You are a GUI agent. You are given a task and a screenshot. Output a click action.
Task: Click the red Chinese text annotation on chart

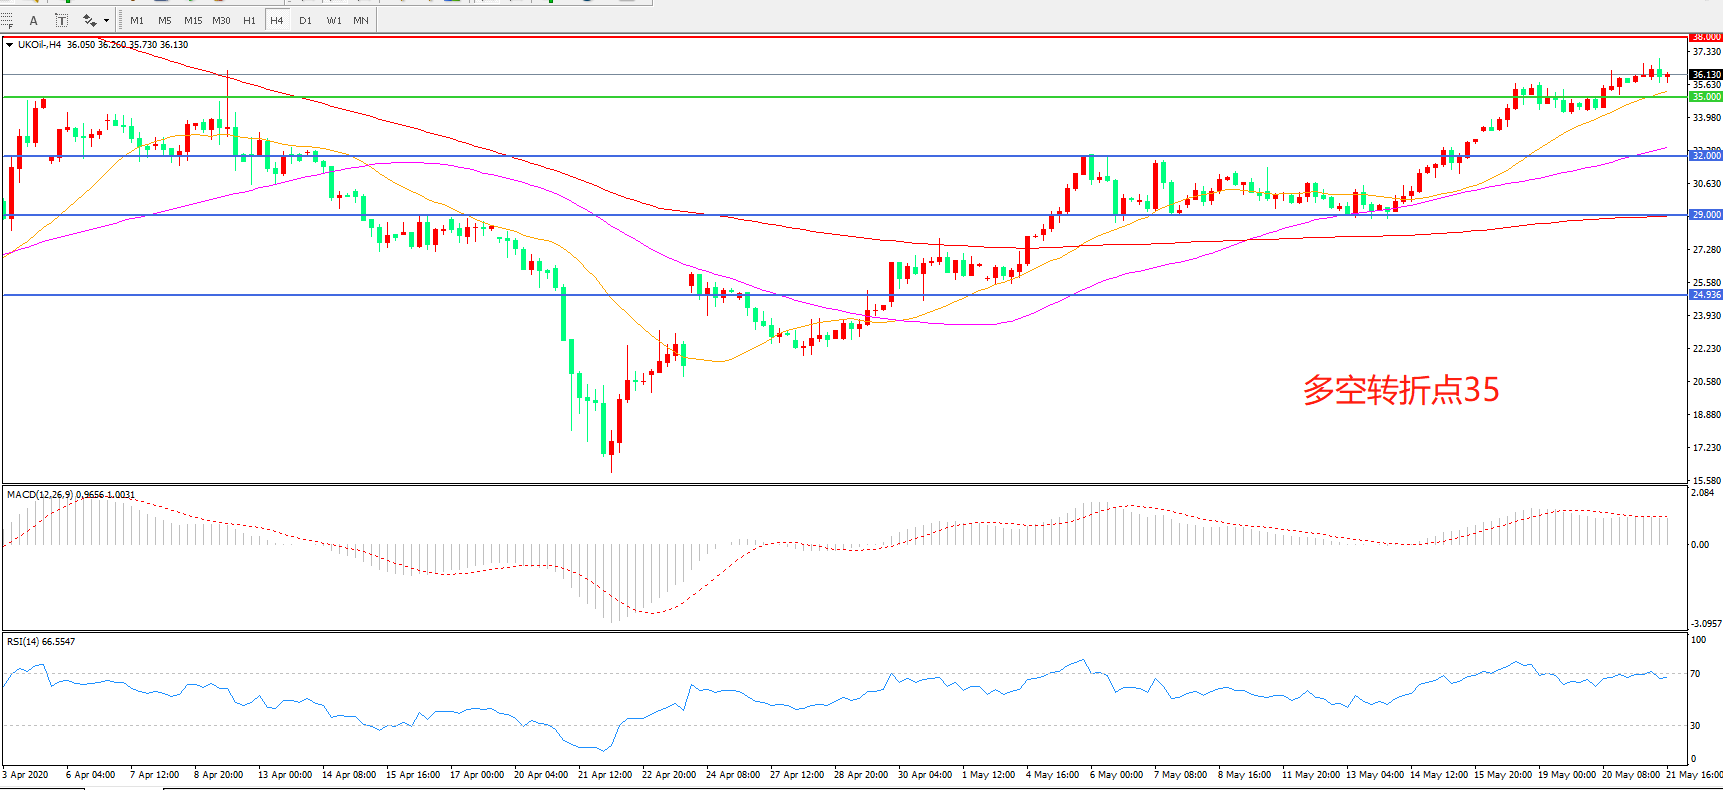1400,390
